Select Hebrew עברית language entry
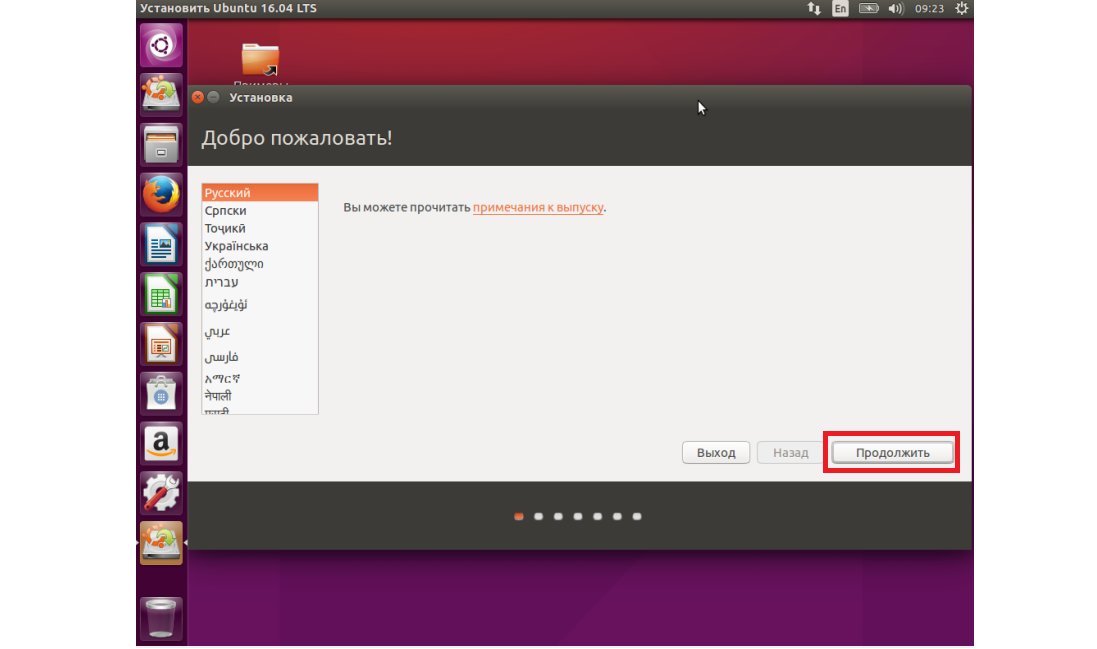1097x649 pixels. (x=260, y=282)
